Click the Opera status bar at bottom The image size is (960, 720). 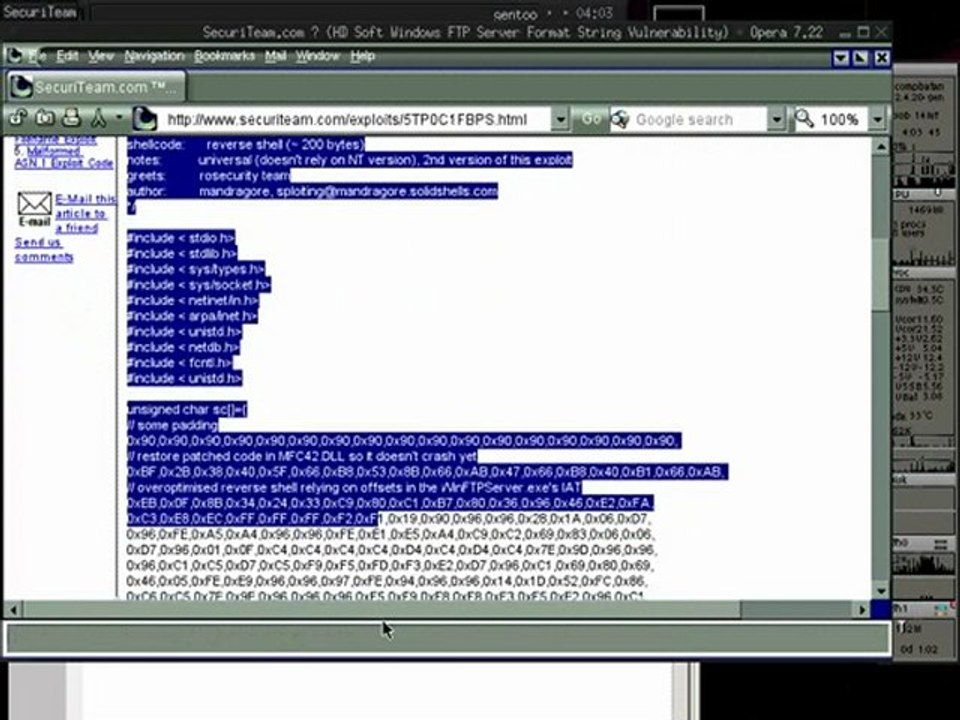(x=447, y=638)
